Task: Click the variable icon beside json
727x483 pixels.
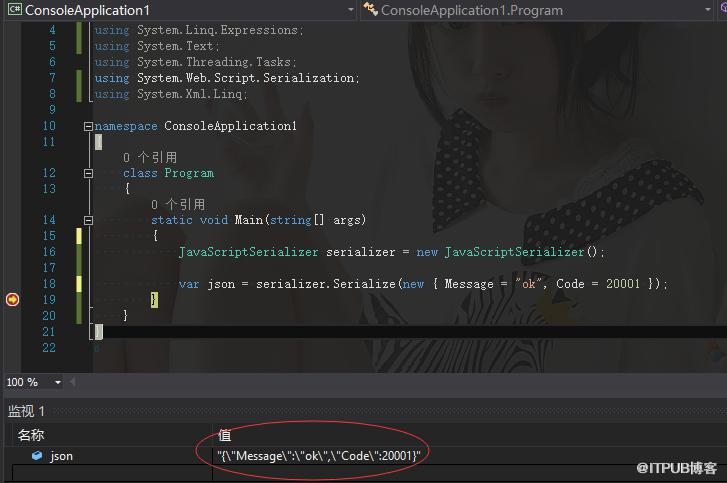Action: coord(37,456)
